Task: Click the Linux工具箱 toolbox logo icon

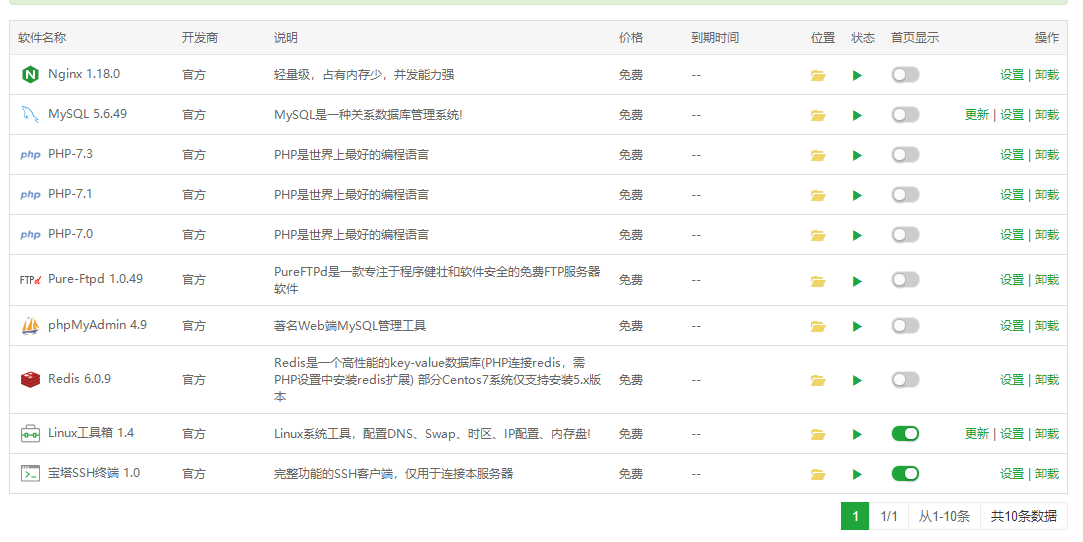Action: click(30, 434)
